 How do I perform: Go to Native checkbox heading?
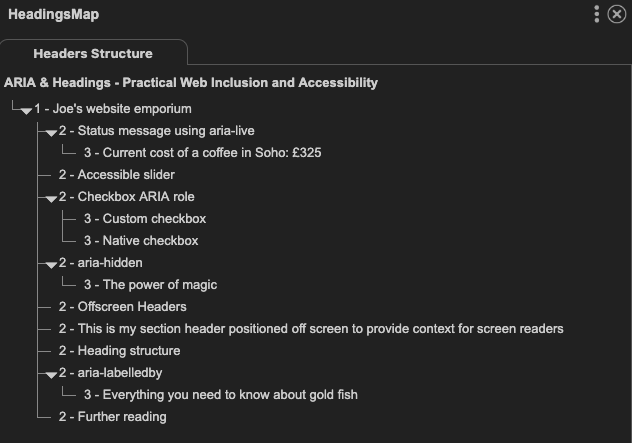(141, 241)
